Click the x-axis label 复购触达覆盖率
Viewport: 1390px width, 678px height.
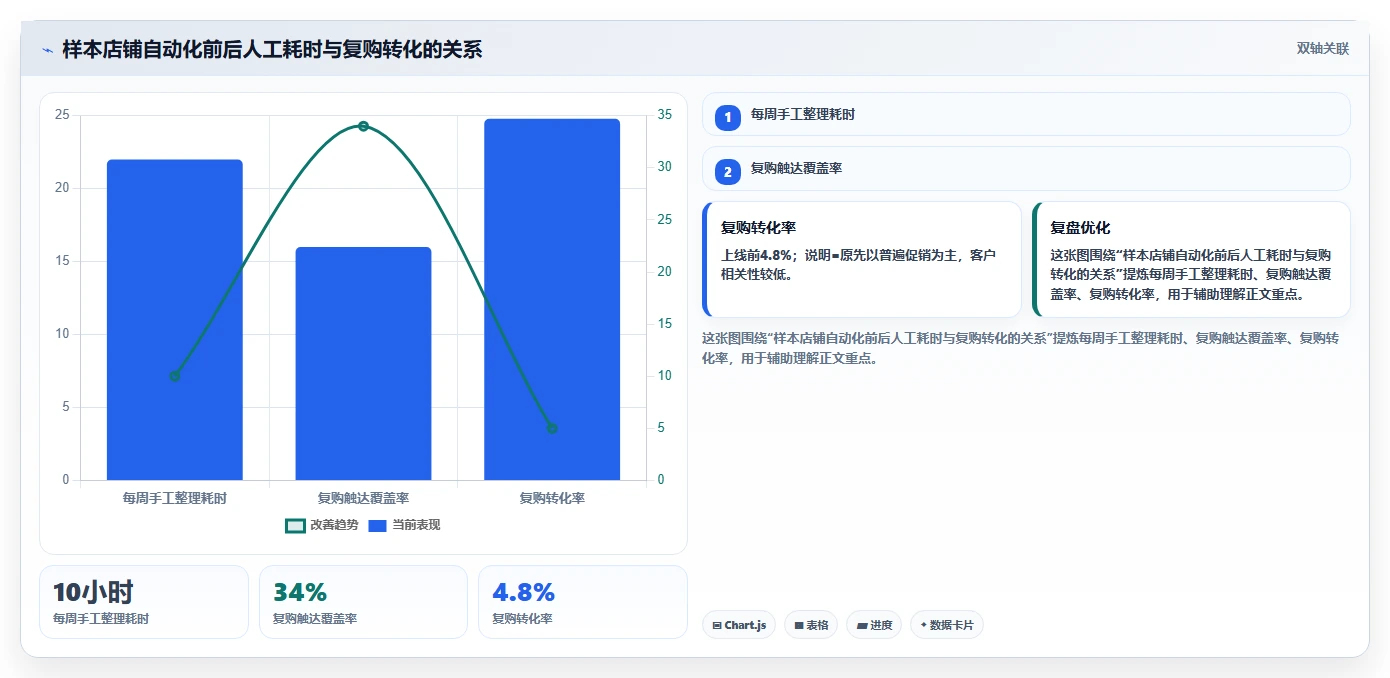[x=363, y=498]
